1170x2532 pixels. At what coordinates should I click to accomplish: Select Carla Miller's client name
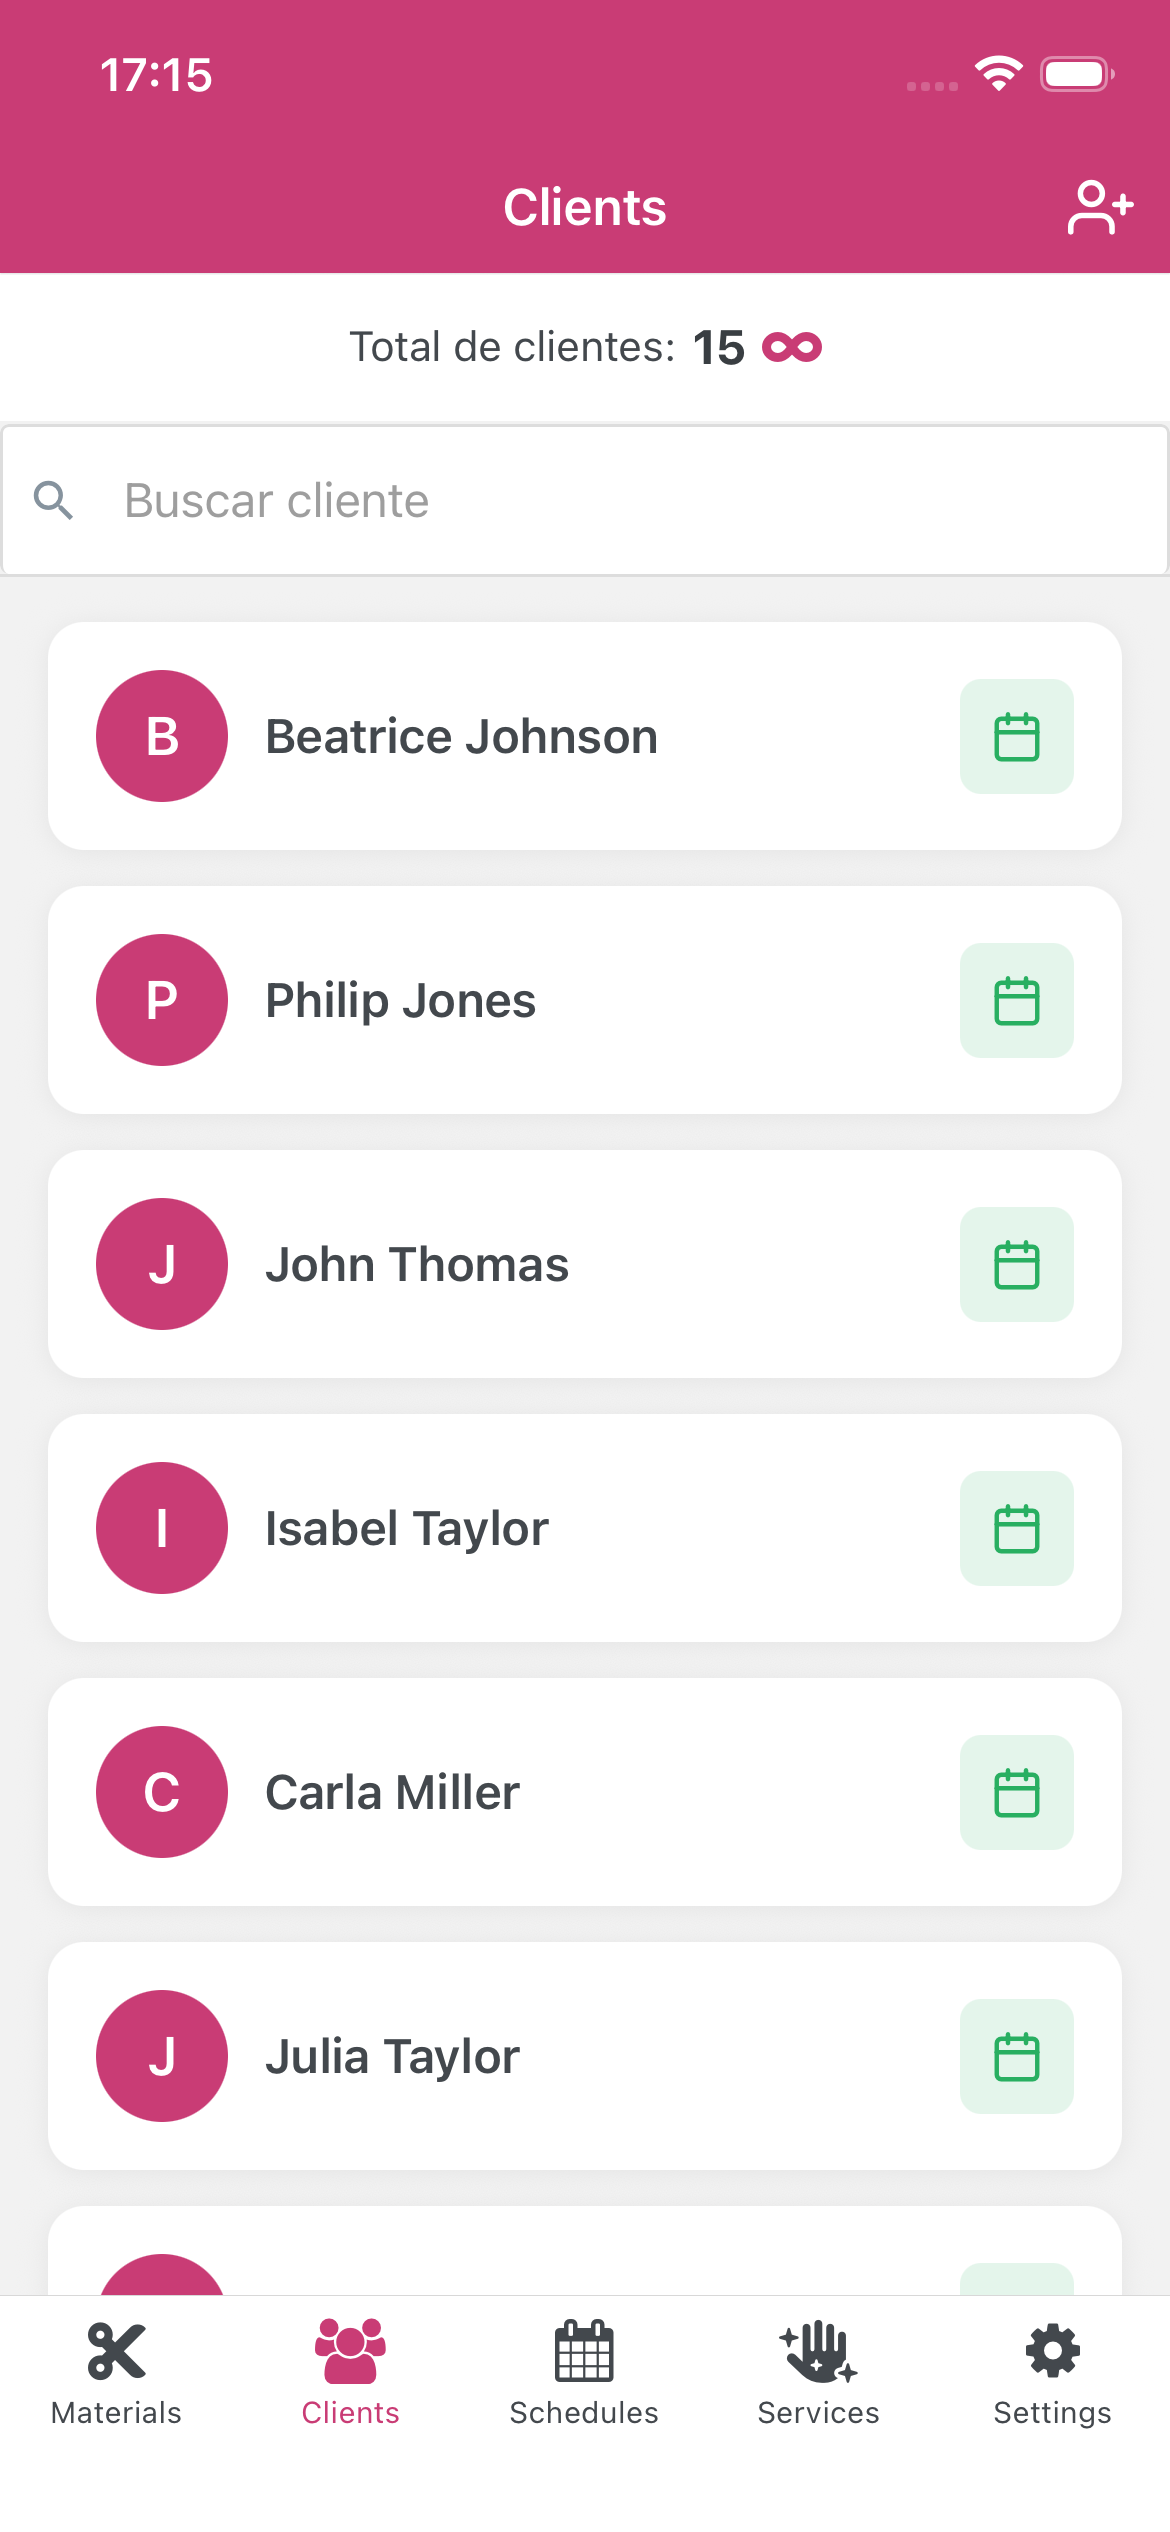pyautogui.click(x=392, y=1793)
